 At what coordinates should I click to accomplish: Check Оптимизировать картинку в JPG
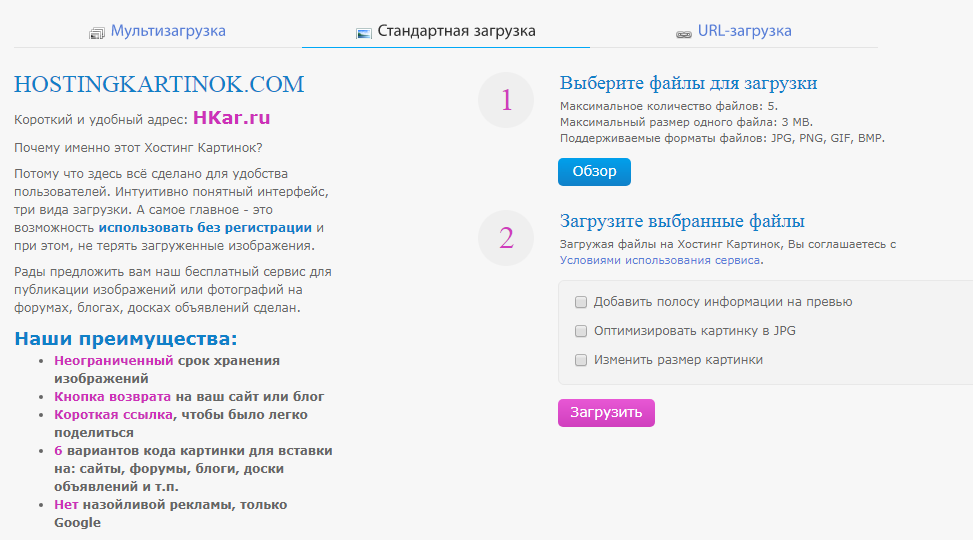point(581,331)
